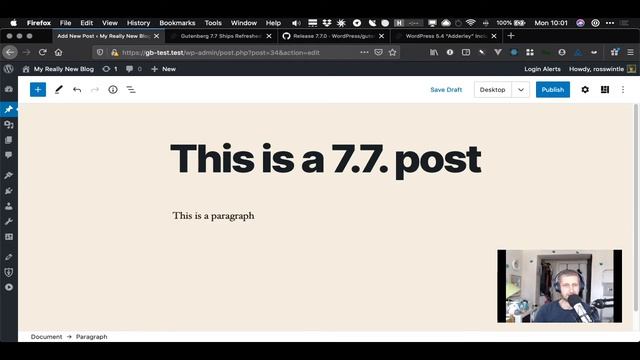The height and width of the screenshot is (360, 640).
Task: Open the Wi-Fi status icon in menu bar
Action: 471,23
